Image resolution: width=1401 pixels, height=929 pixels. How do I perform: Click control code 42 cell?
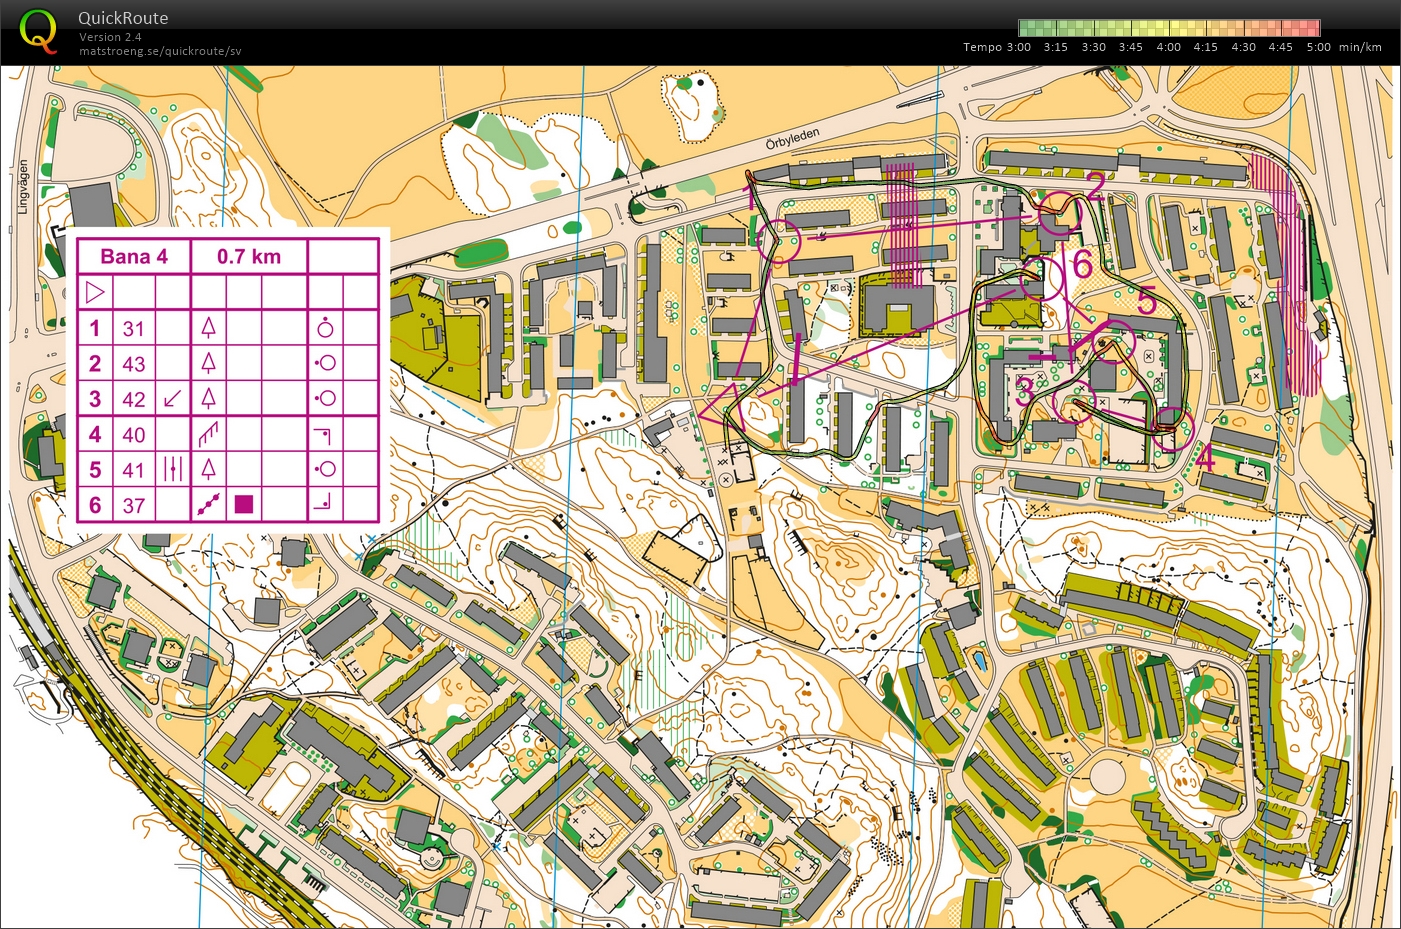pos(134,399)
